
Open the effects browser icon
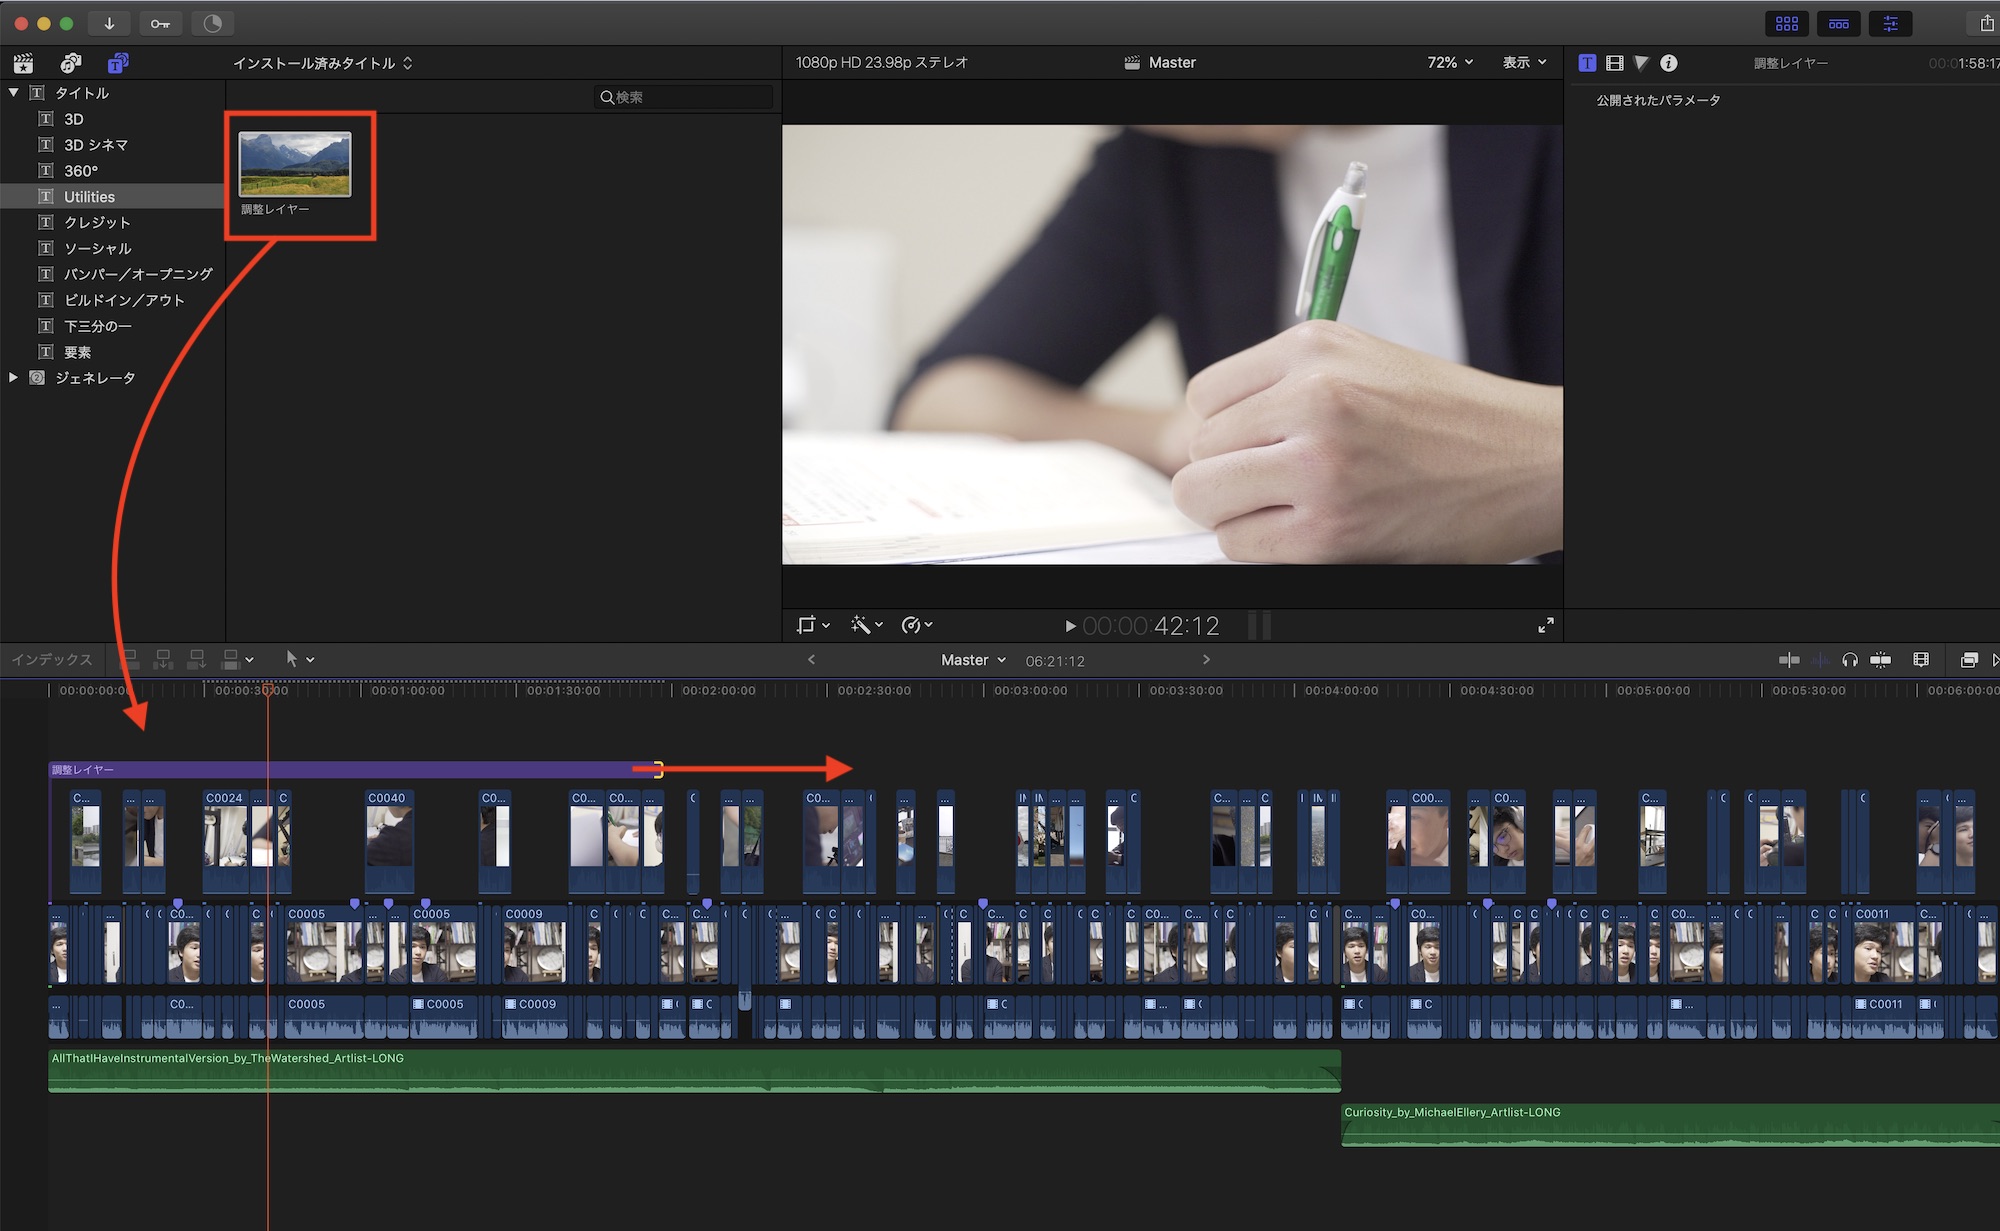click(x=1968, y=659)
